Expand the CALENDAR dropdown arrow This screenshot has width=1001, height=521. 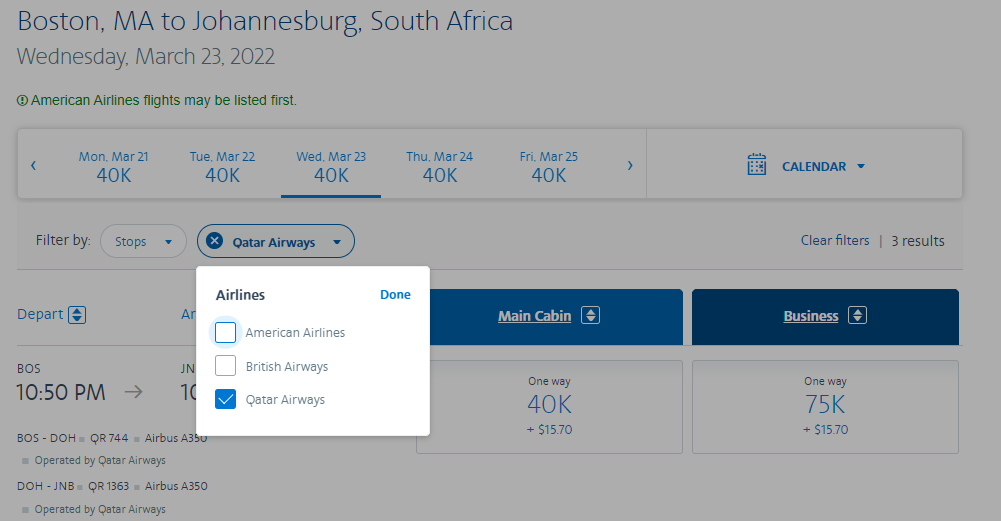[x=861, y=166]
